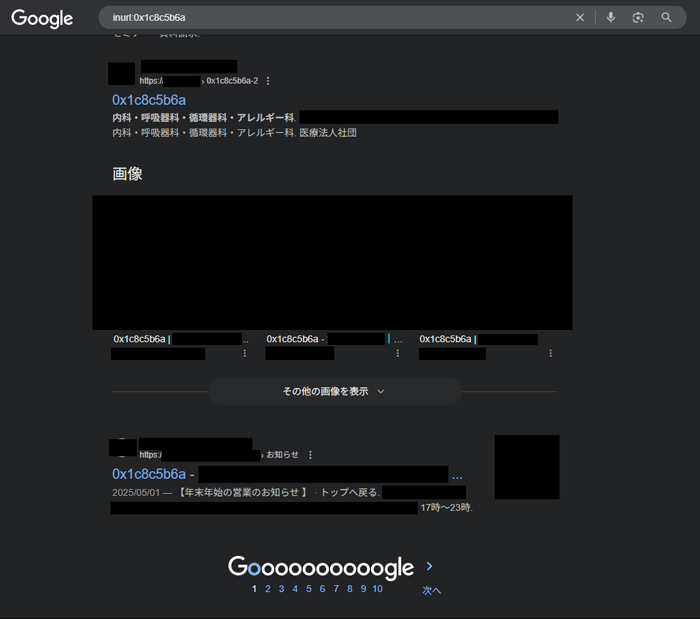The image size is (700, 619).
Task: Start voice search with microphone icon
Action: (611, 17)
